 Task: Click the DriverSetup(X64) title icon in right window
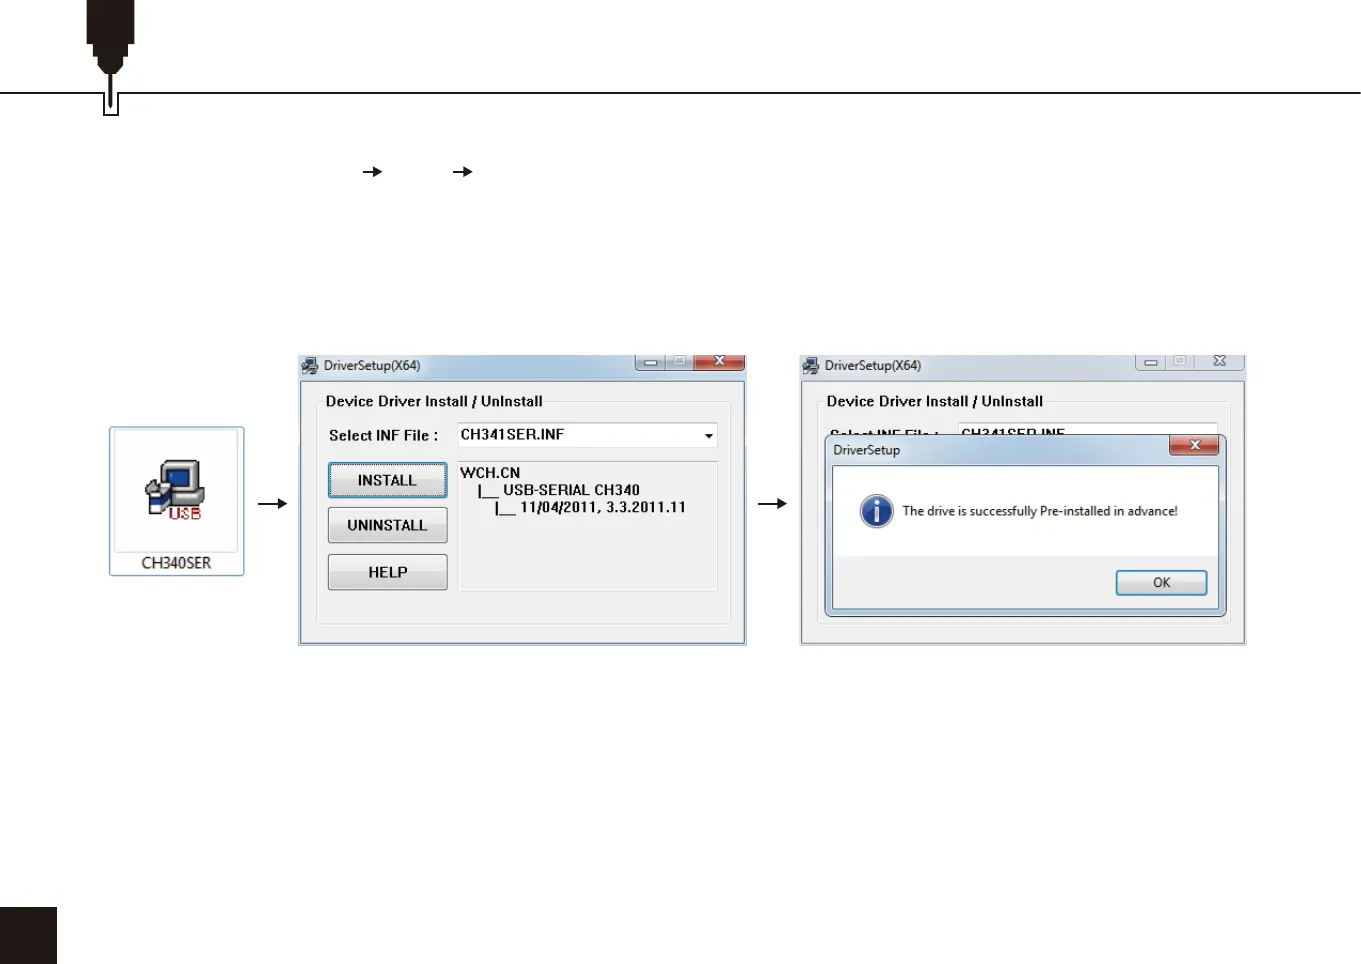pos(811,366)
